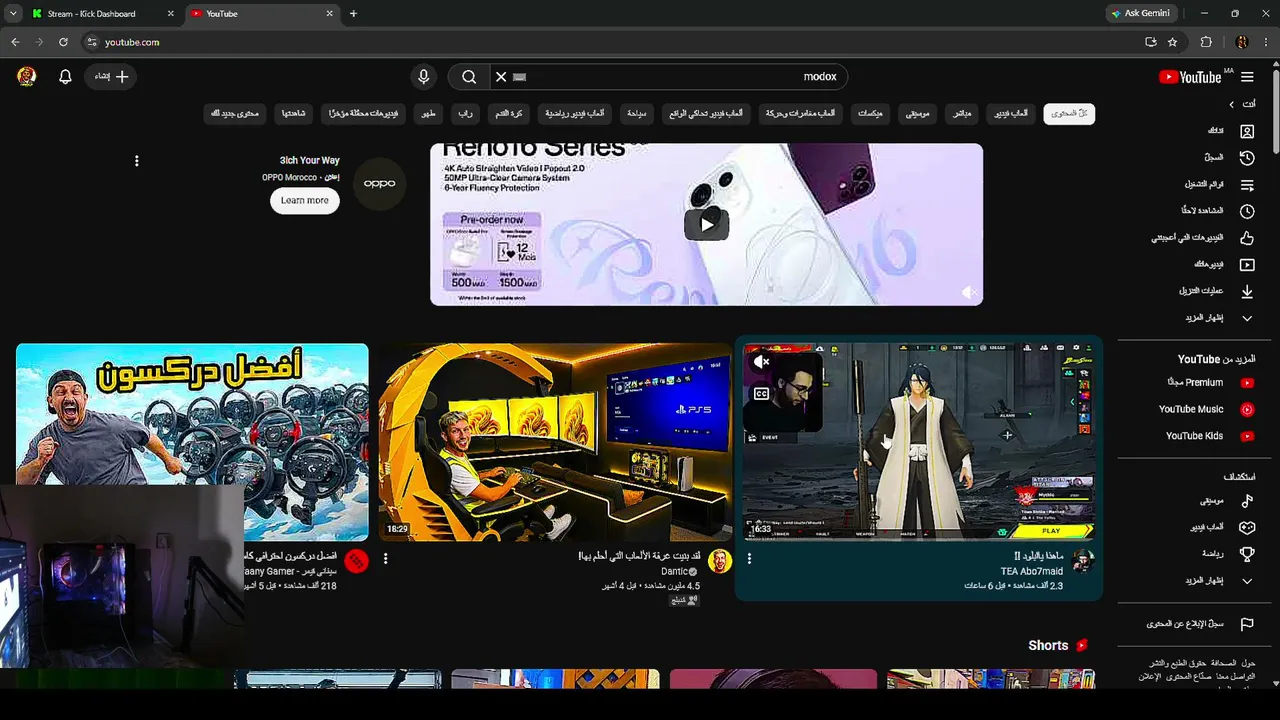Screen dimensions: 1280x720
Task: Open a new Chrome tab
Action: pyautogui.click(x=353, y=14)
